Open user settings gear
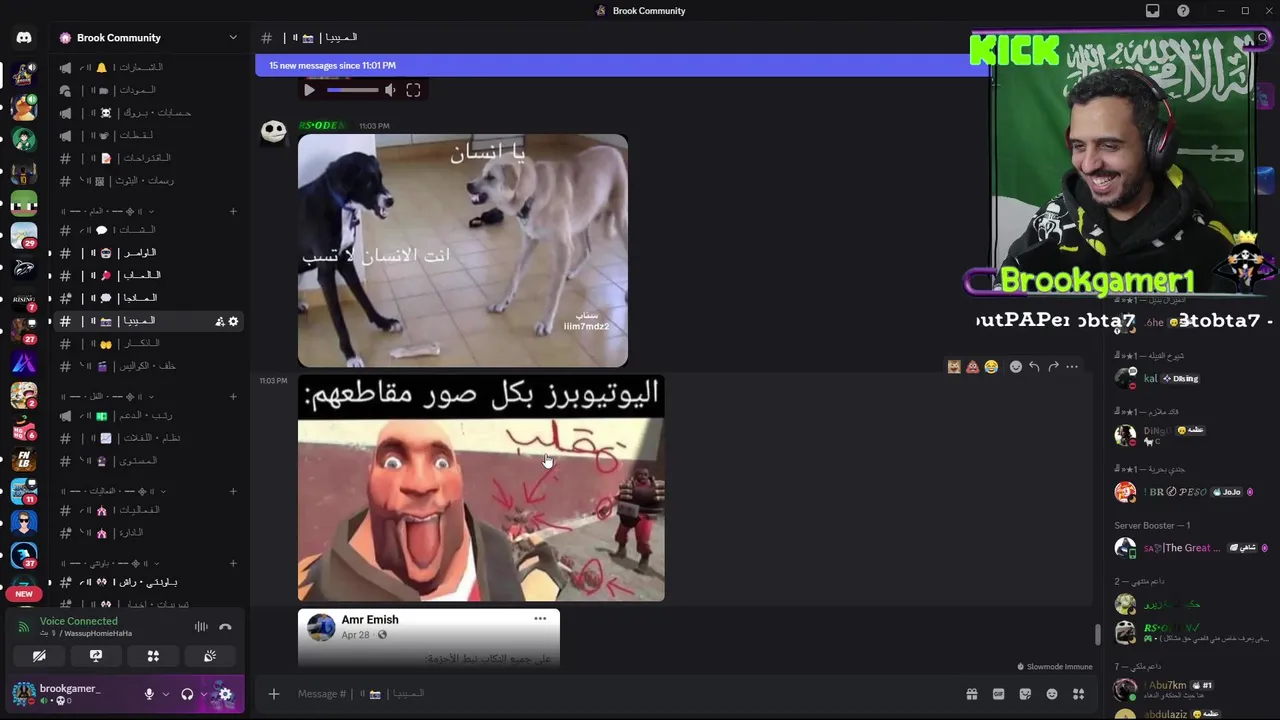Image resolution: width=1280 pixels, height=720 pixels. pos(225,694)
